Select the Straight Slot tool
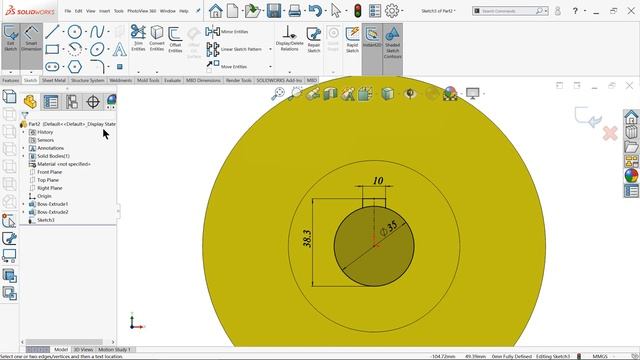This screenshot has height=360, width=640. [52, 67]
